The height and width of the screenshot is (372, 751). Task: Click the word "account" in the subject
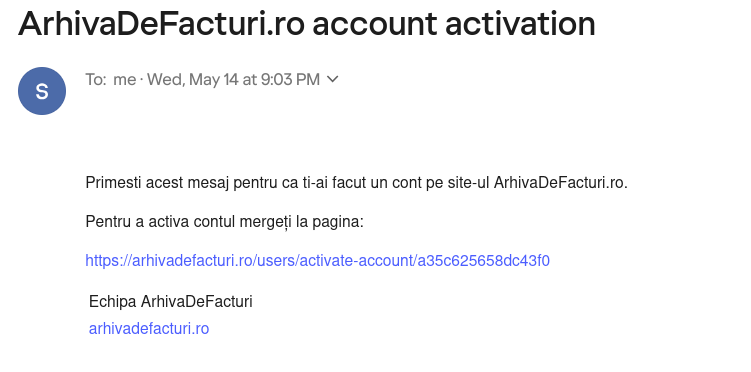(x=375, y=24)
